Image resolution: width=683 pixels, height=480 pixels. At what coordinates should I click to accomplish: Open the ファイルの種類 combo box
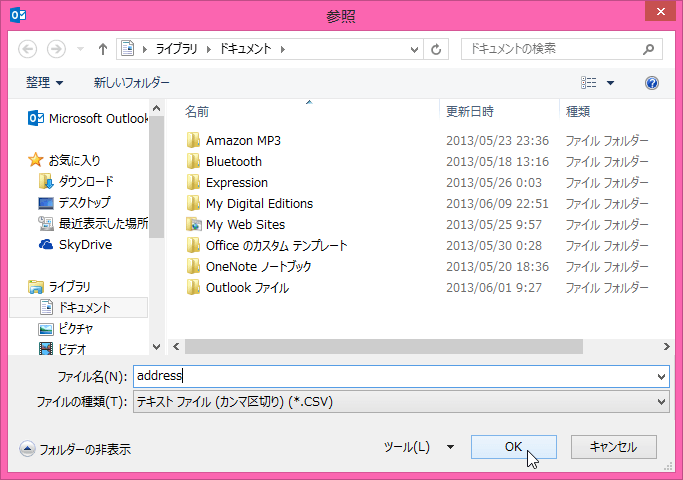click(x=401, y=402)
